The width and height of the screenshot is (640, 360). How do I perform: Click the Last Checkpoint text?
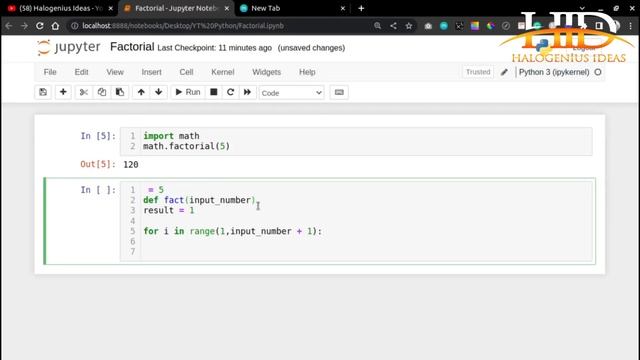pyautogui.click(x=214, y=48)
